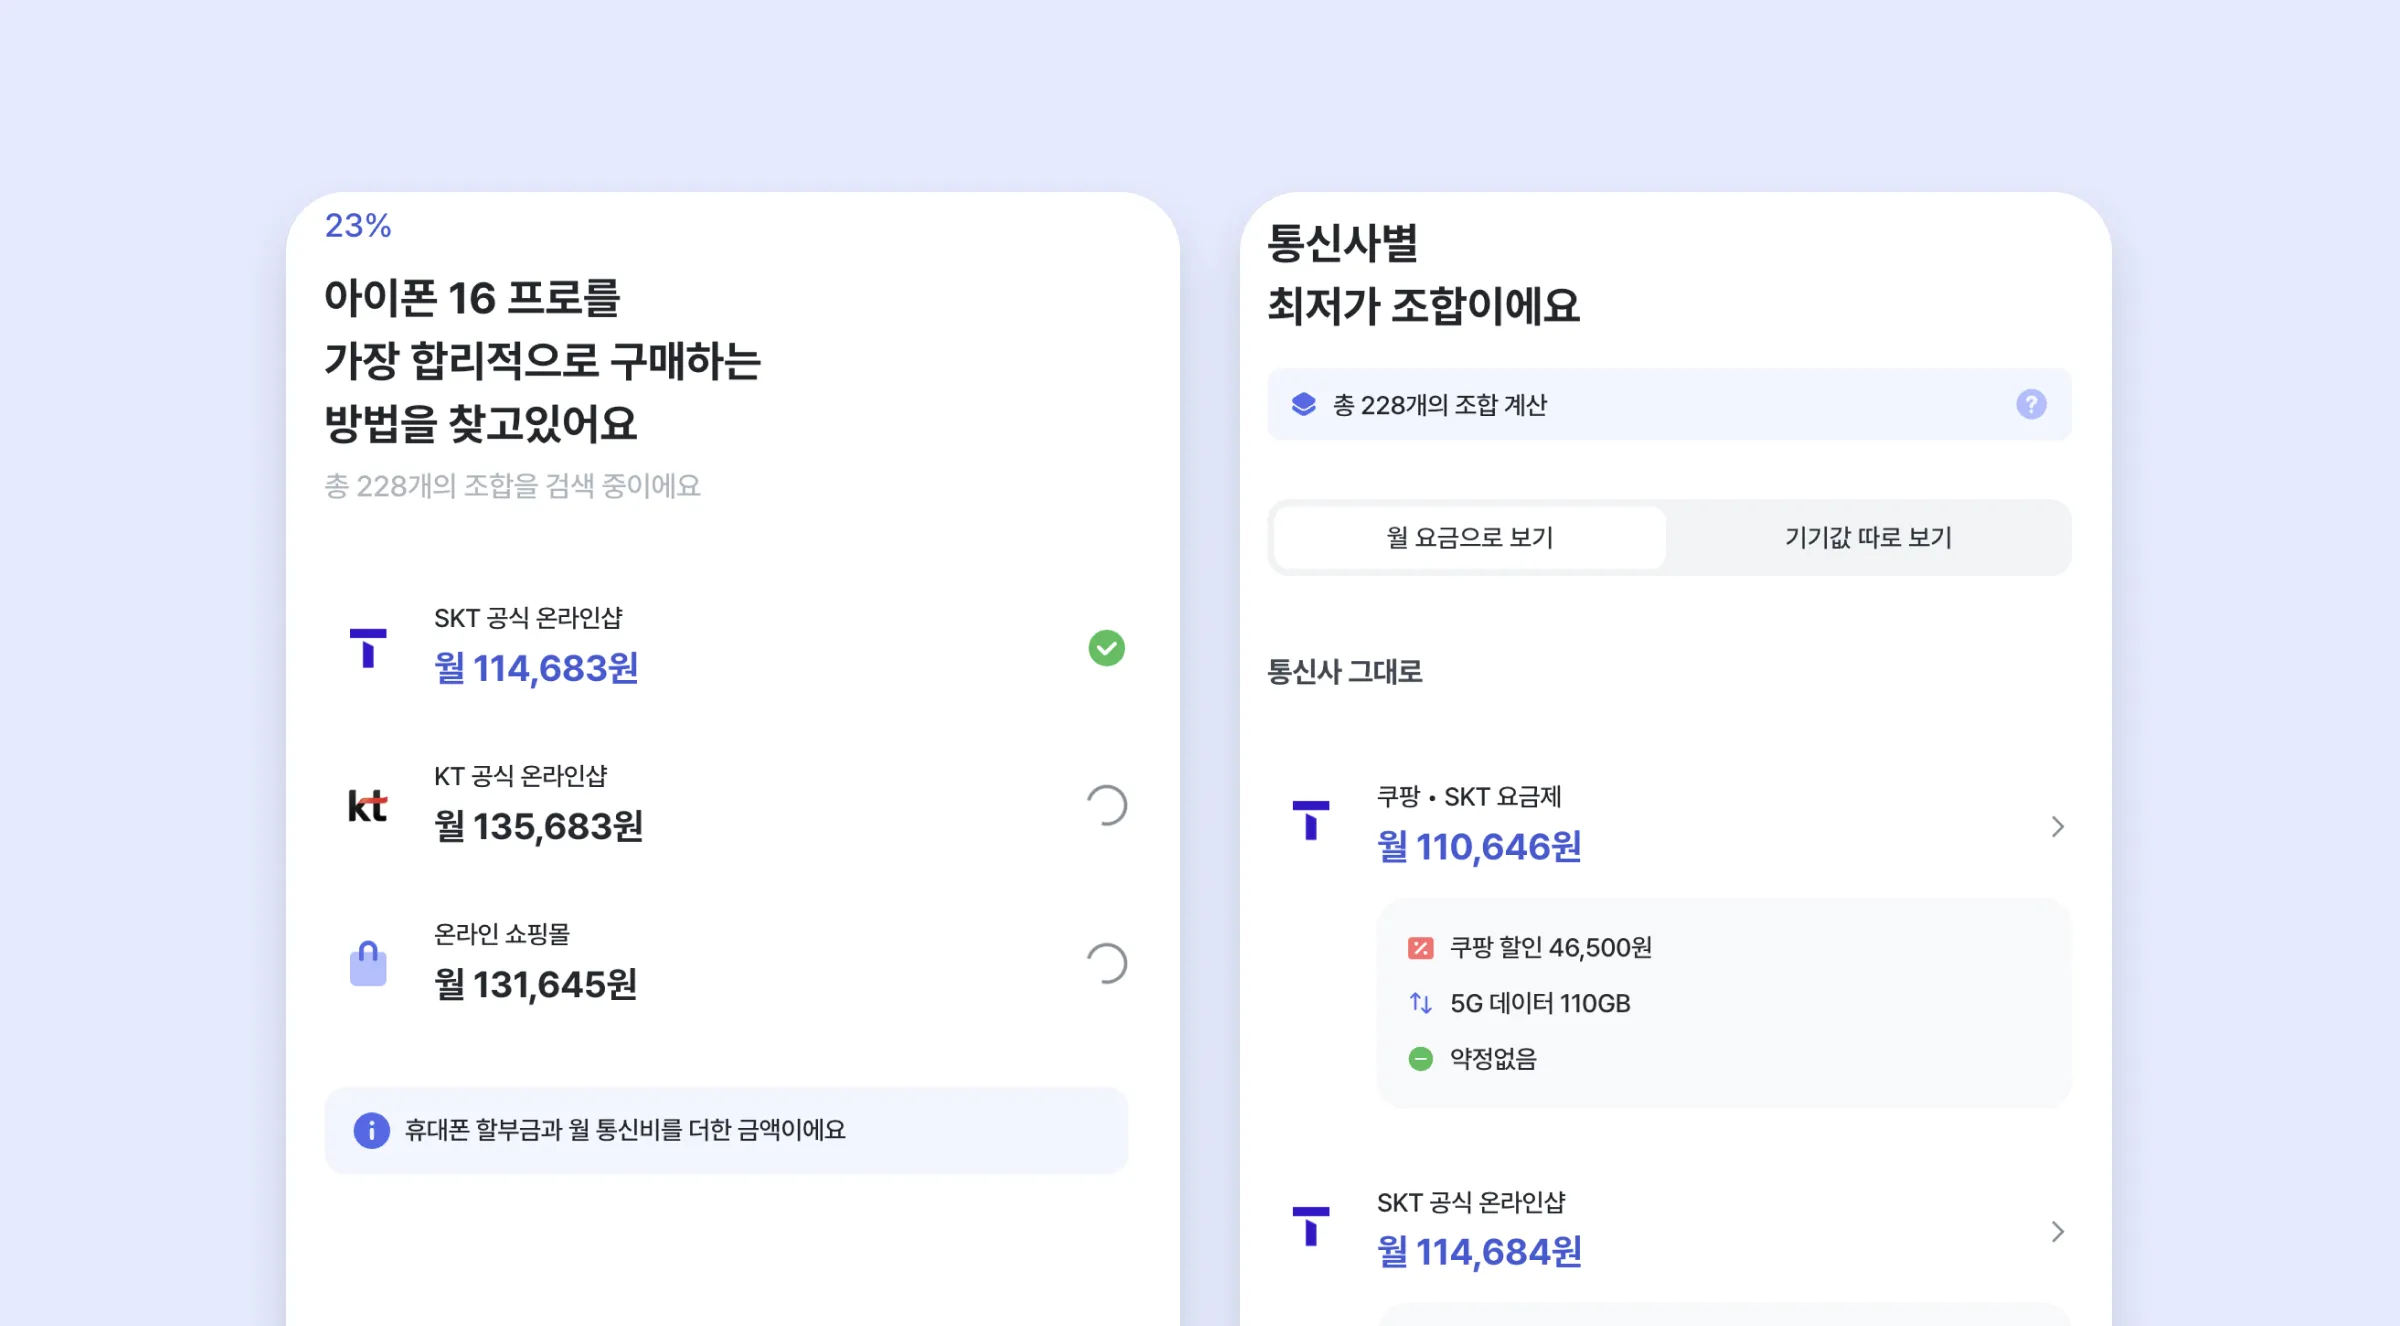Click the 월 131,645원 price
Viewport: 2400px width, 1326px height.
535,984
